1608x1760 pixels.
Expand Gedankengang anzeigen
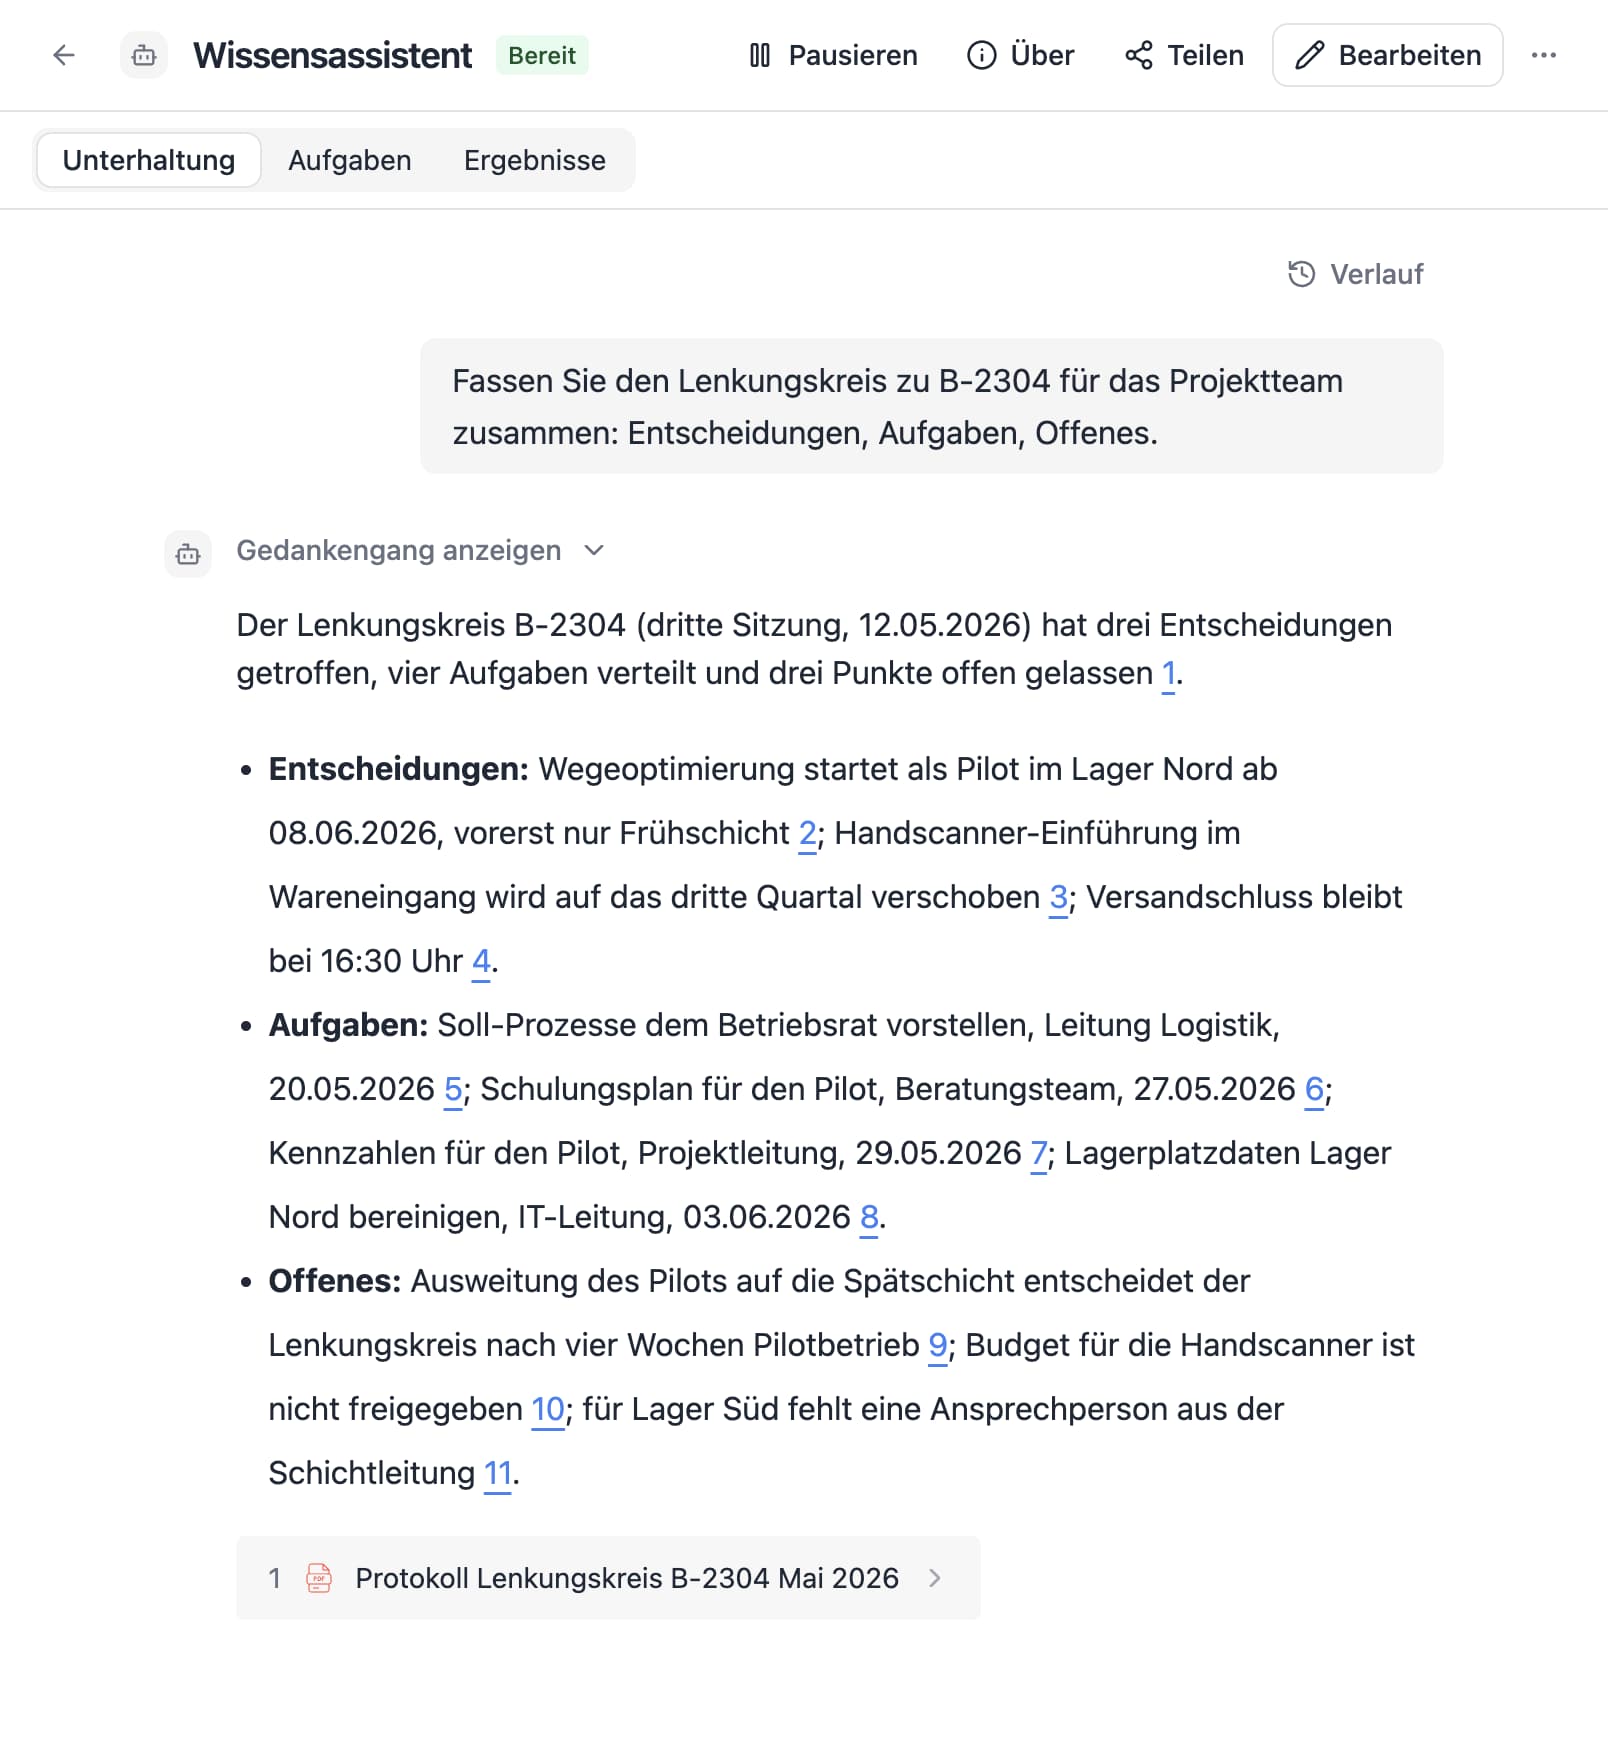(x=420, y=550)
